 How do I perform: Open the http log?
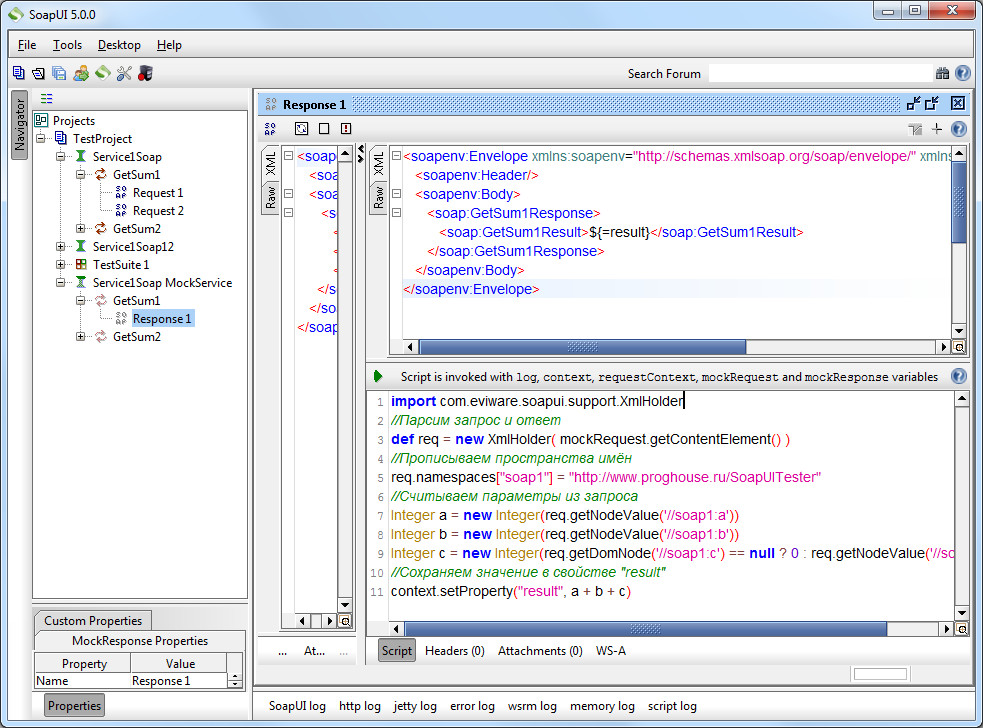(360, 706)
